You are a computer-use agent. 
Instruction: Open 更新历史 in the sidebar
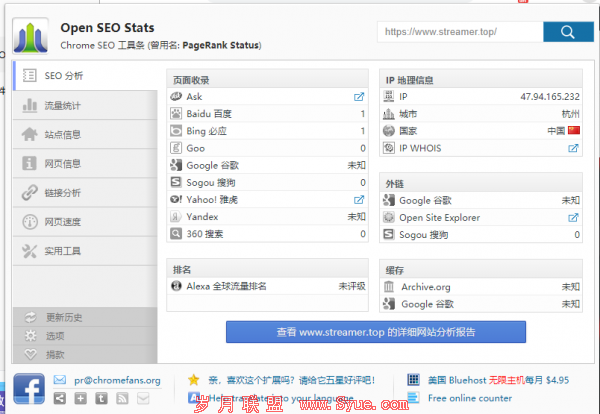[x=85, y=317]
